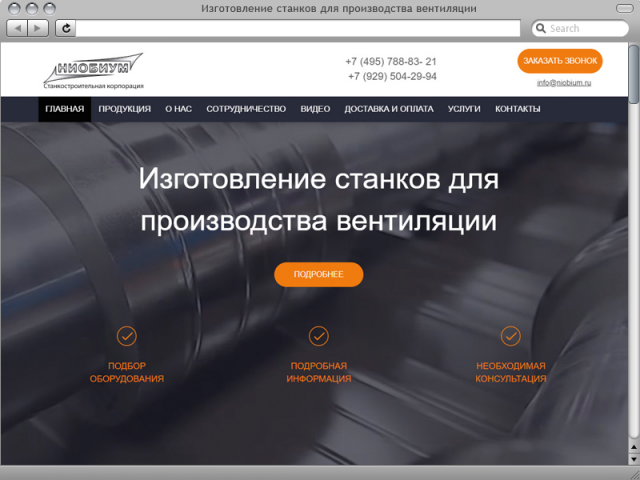
Task: Click the scrollbar up arrow near the bottom
Action: pos(634,448)
